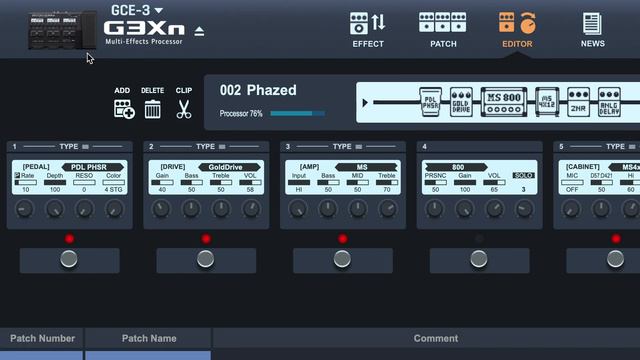Click the Color knob of PDL PHSR

(x=114, y=209)
